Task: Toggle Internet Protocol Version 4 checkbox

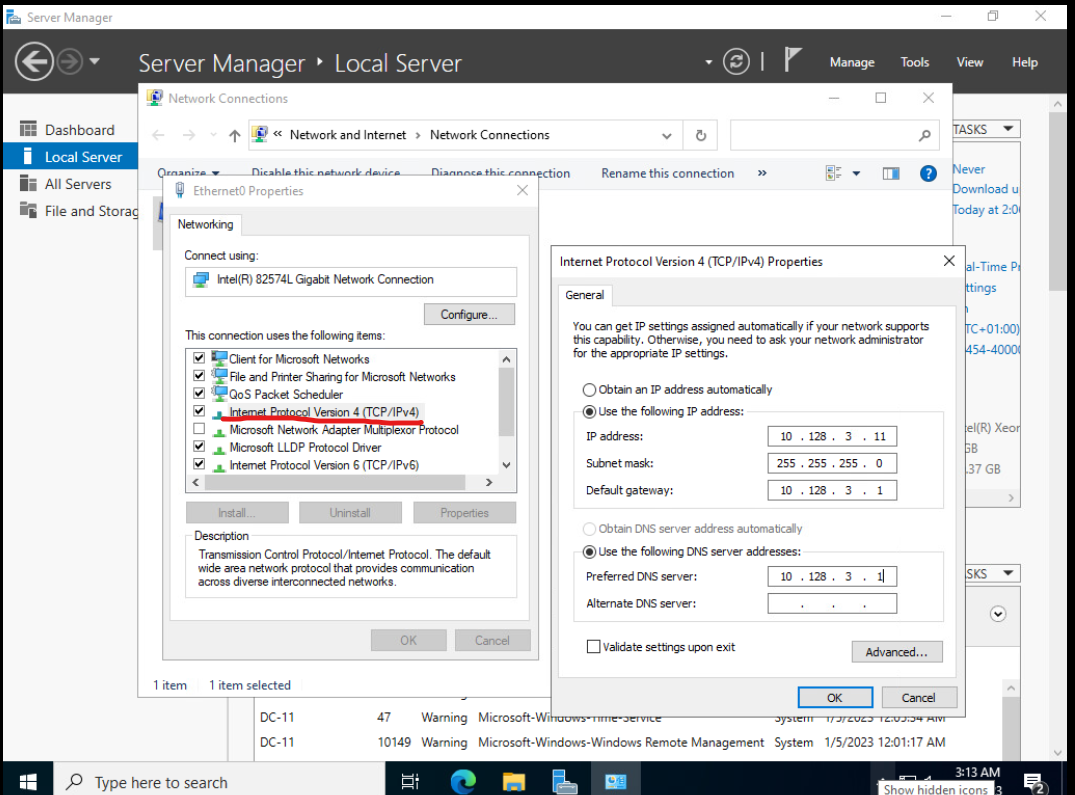Action: coord(199,411)
